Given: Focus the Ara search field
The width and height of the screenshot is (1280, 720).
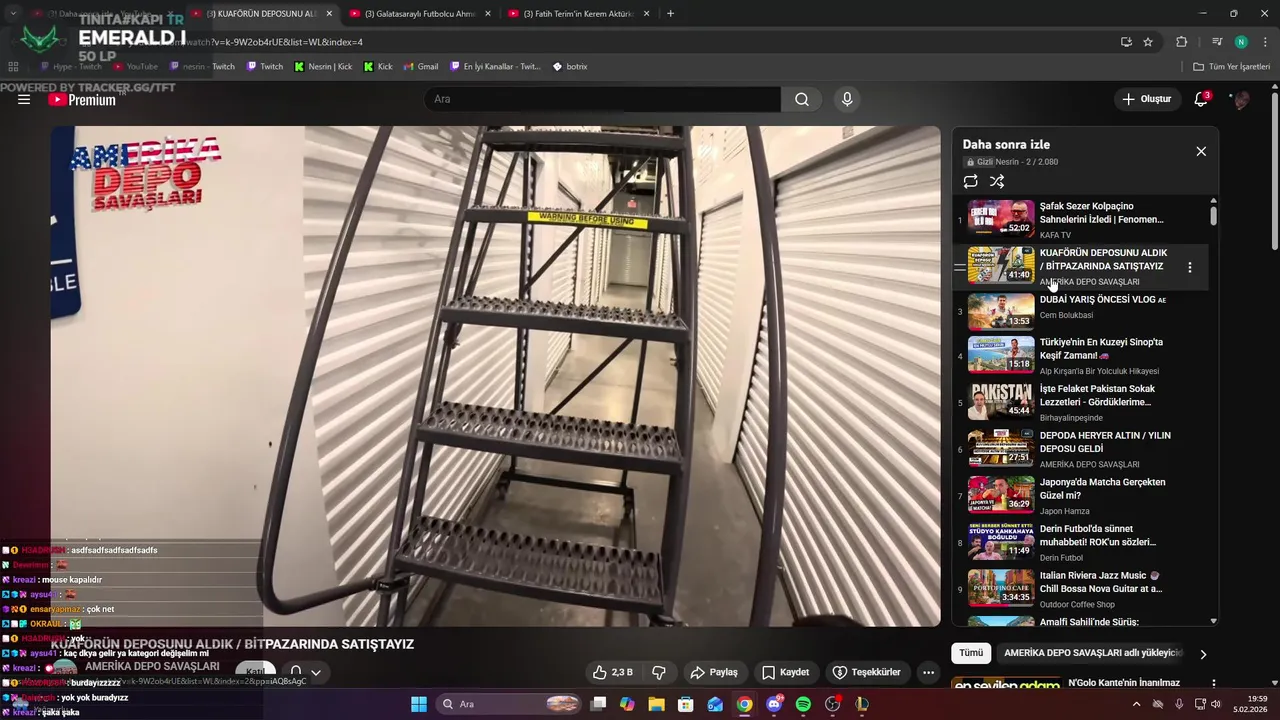Looking at the screenshot, I should 602,99.
